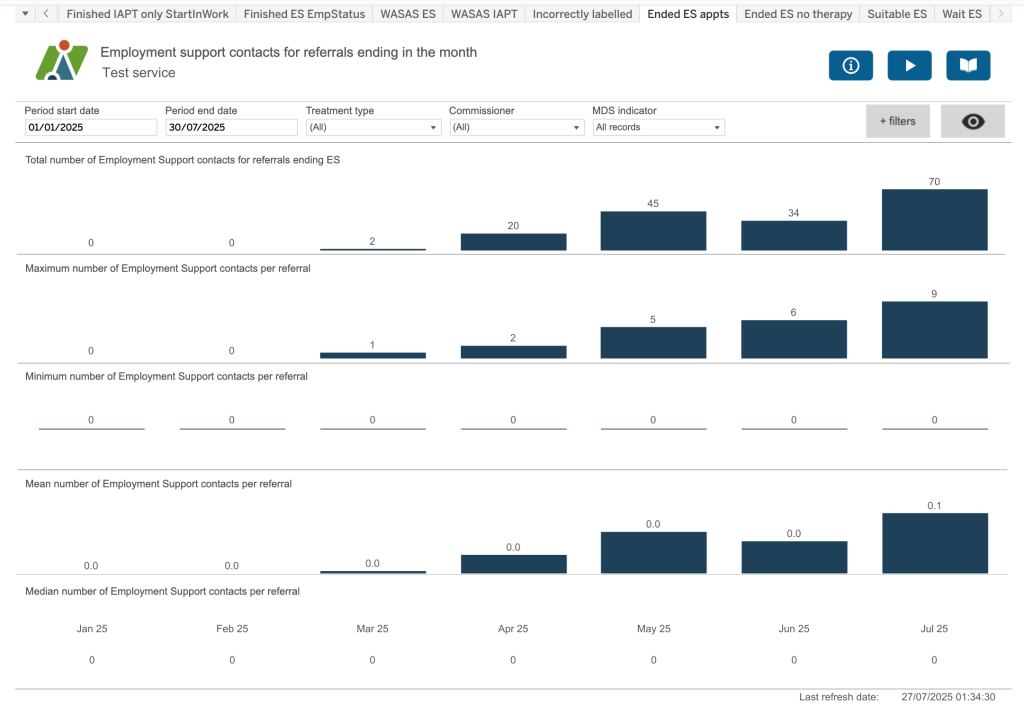Click the + filters button
Viewport: 1024px width, 716px height.
tap(897, 121)
